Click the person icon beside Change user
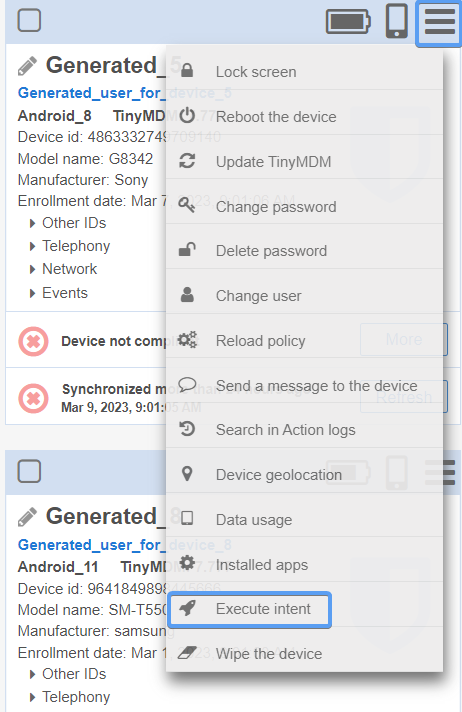Screen dimensions: 462x712 pos(187,295)
